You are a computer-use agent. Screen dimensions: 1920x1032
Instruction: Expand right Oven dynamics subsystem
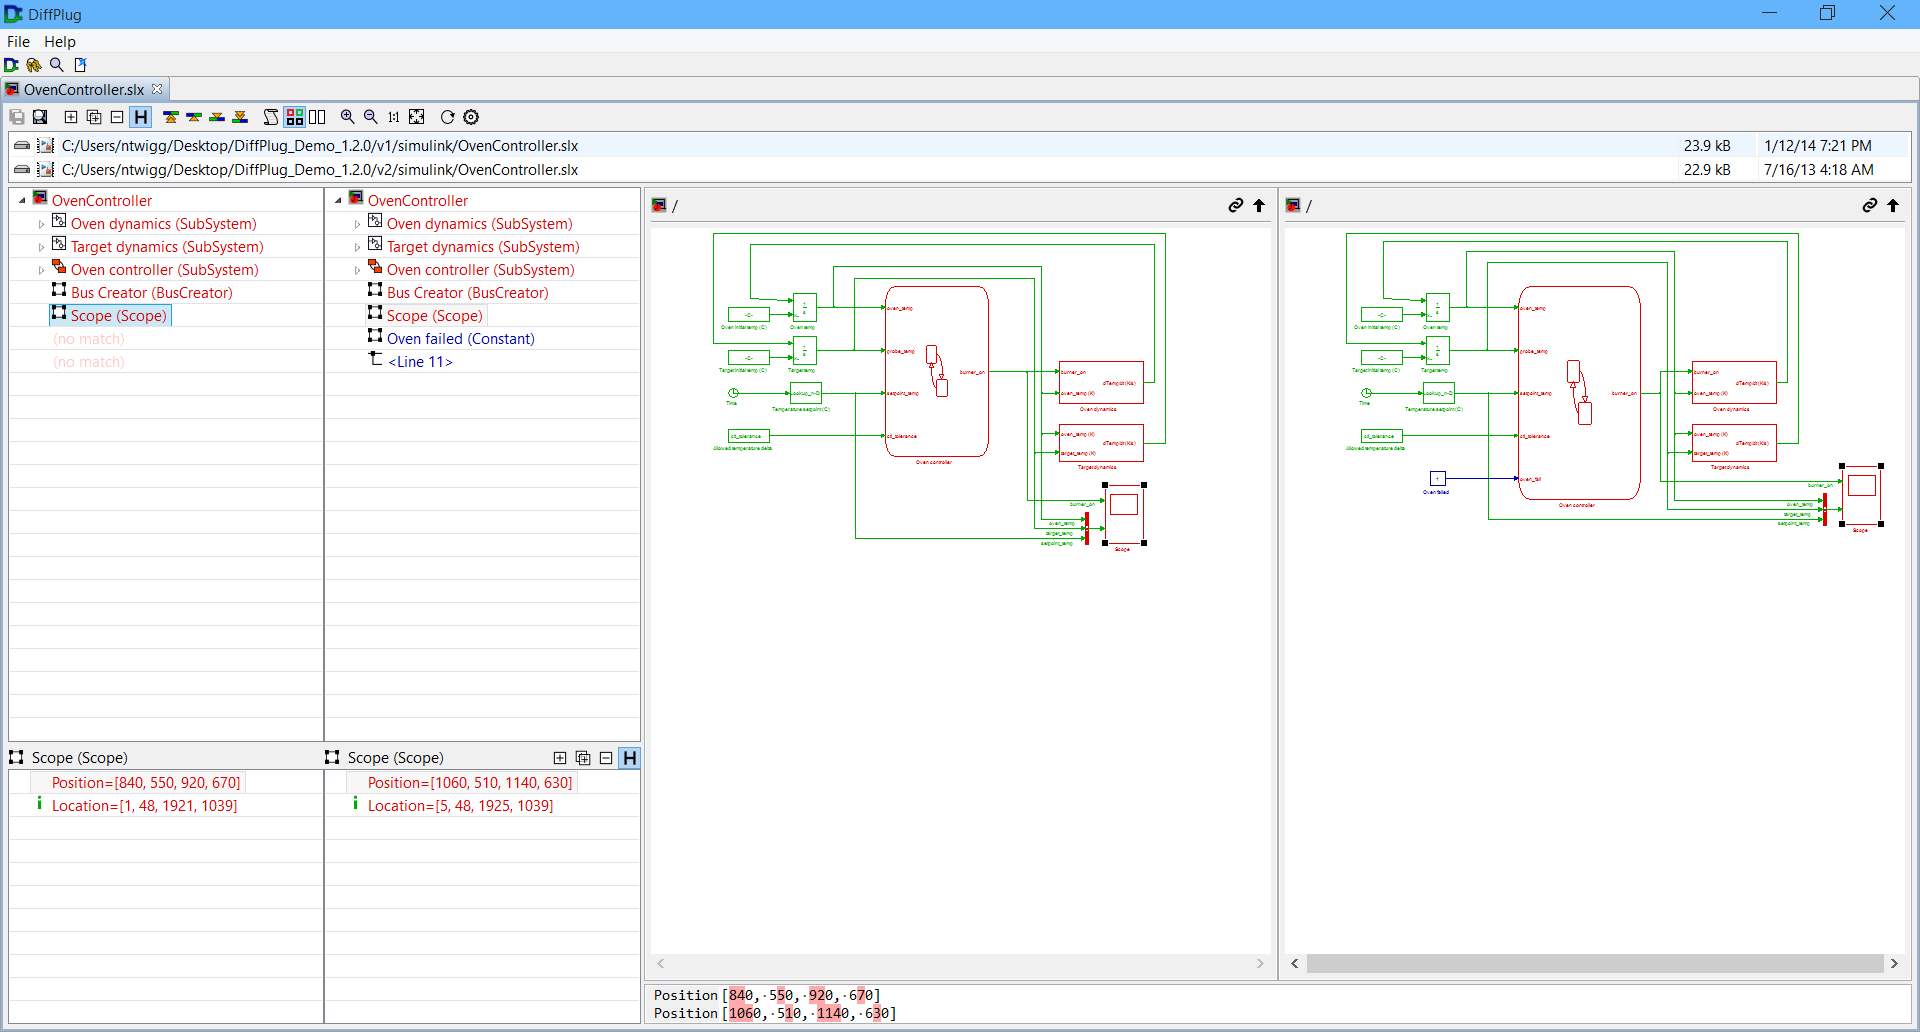[x=357, y=224]
